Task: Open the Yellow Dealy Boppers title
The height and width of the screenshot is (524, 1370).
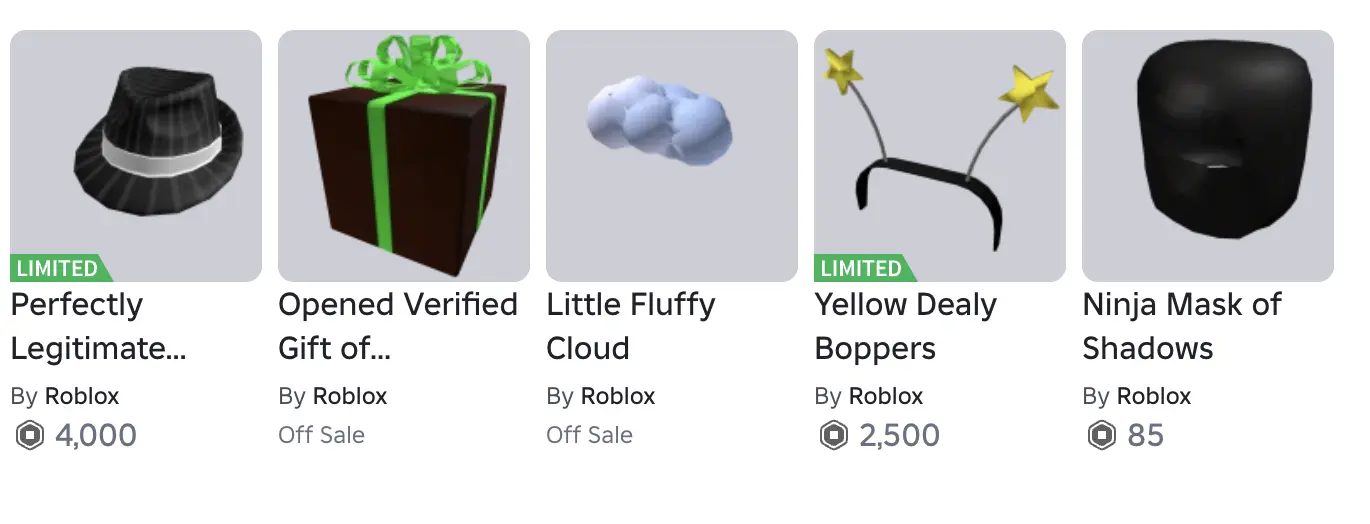Action: [906, 326]
